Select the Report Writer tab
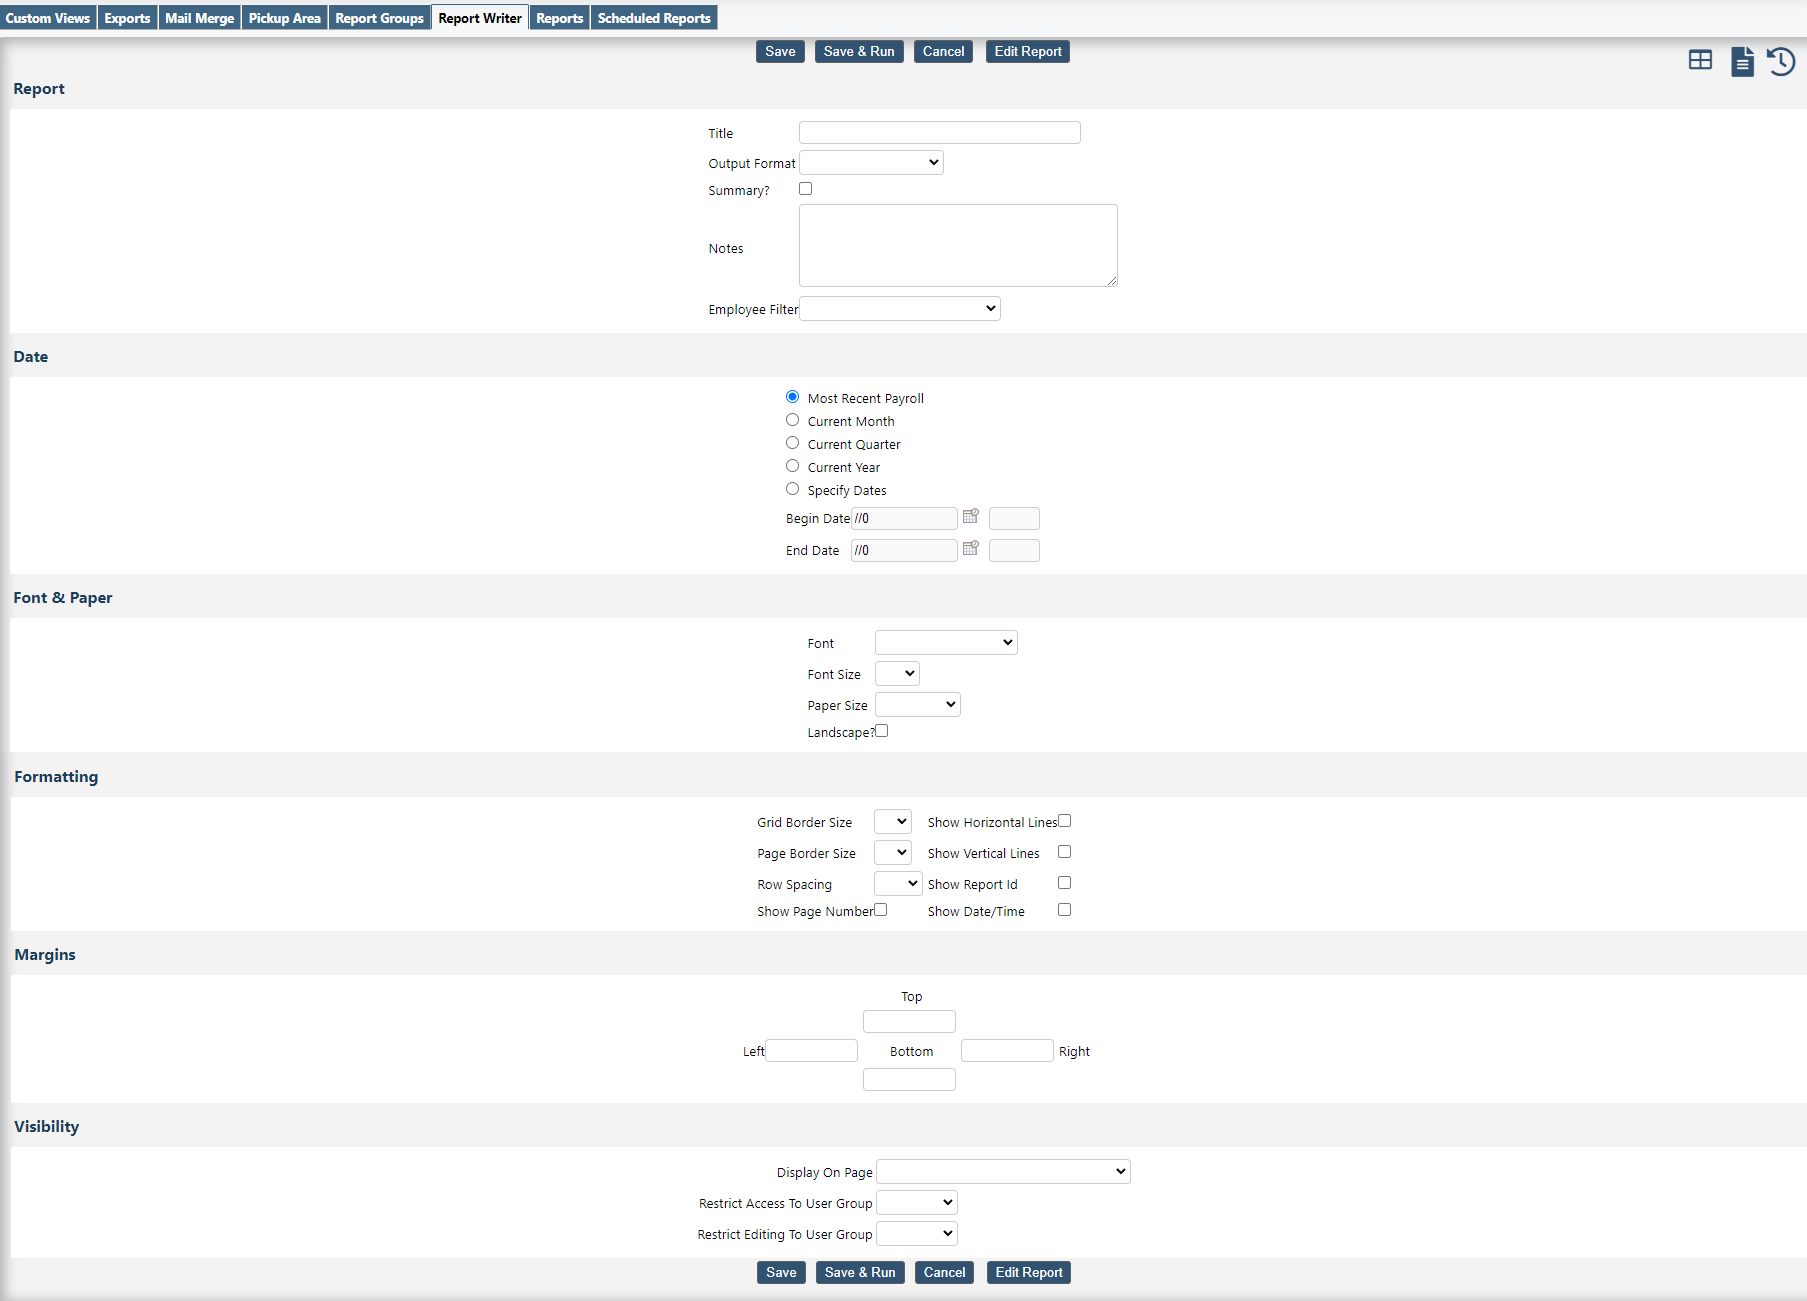1807x1301 pixels. 480,18
